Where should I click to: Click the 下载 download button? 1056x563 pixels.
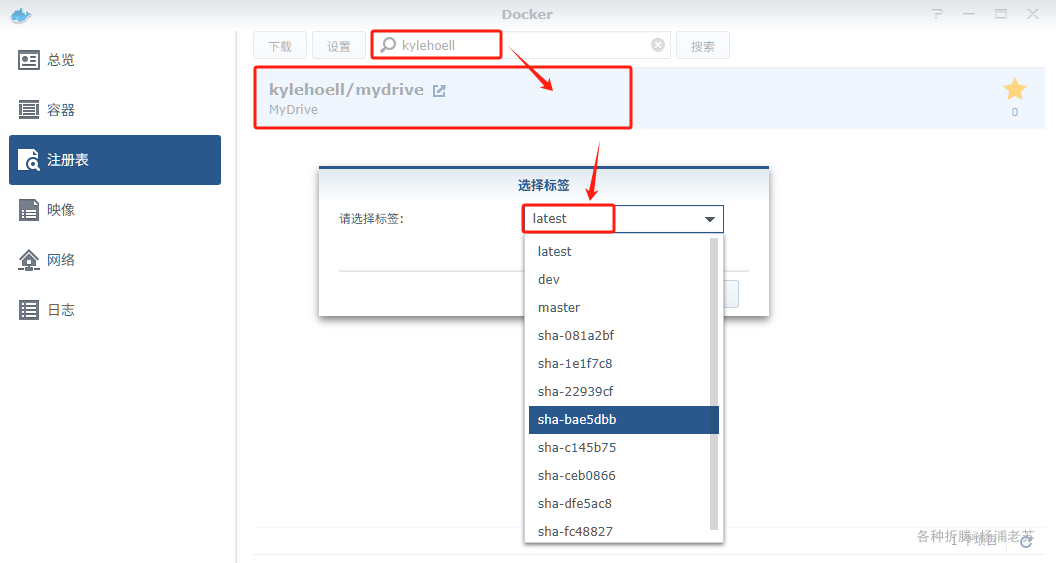[280, 46]
